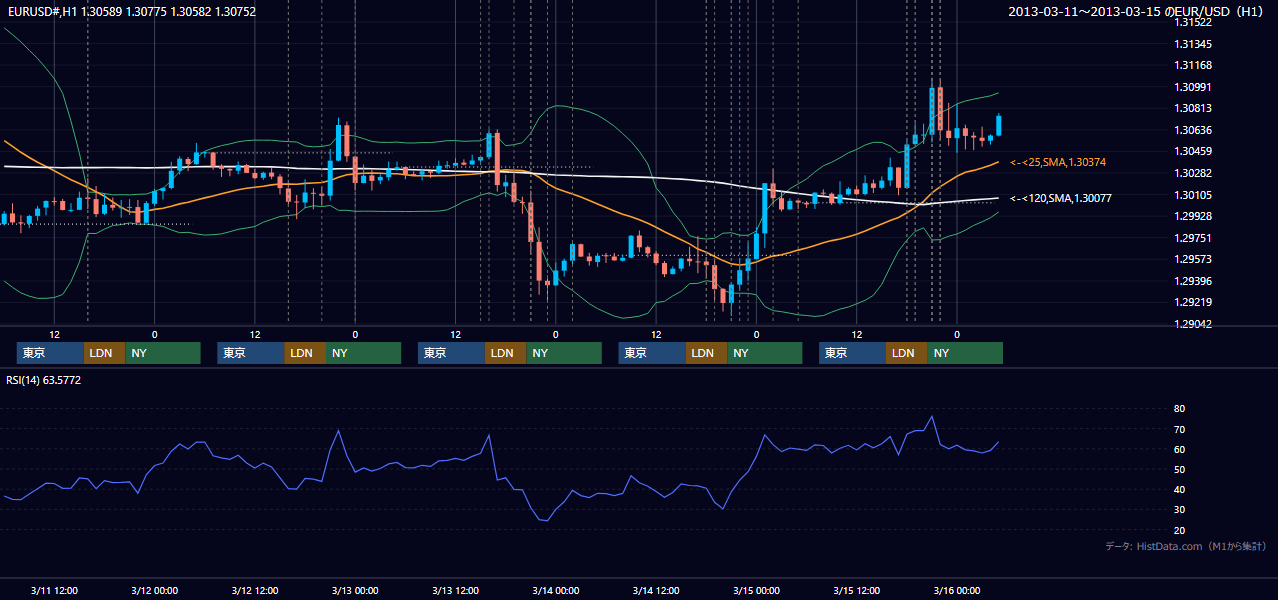Click the 3/12 12:00 time axis label
This screenshot has width=1278, height=600.
point(254,590)
